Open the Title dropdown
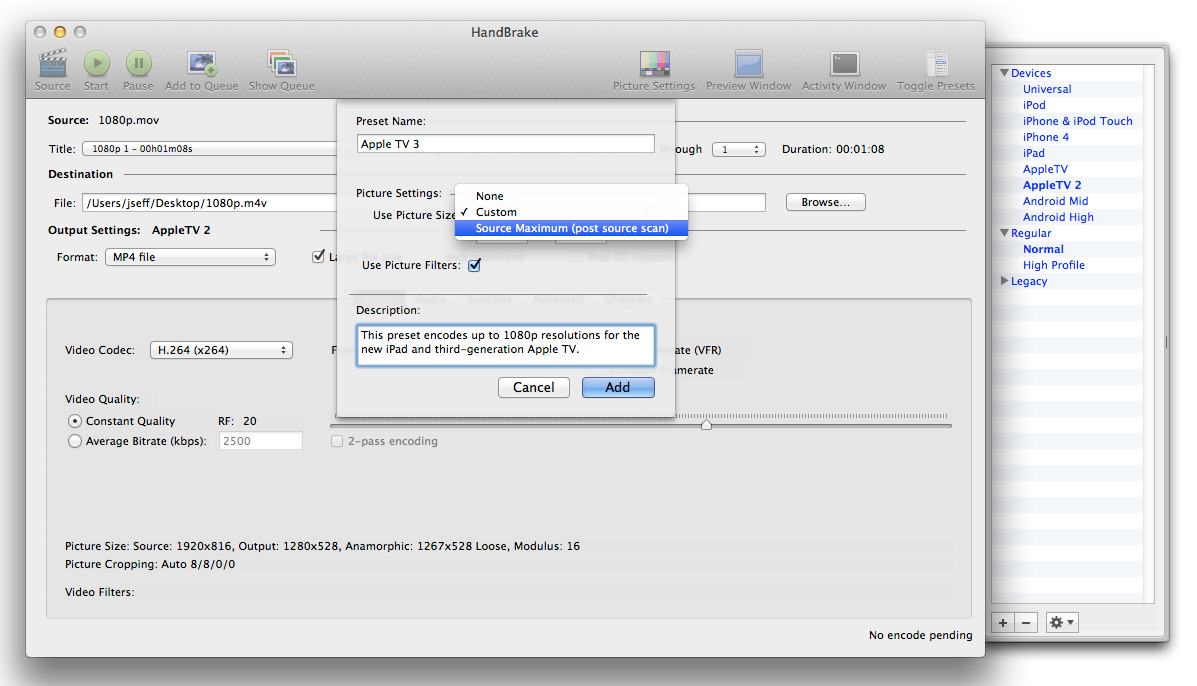 (208, 149)
